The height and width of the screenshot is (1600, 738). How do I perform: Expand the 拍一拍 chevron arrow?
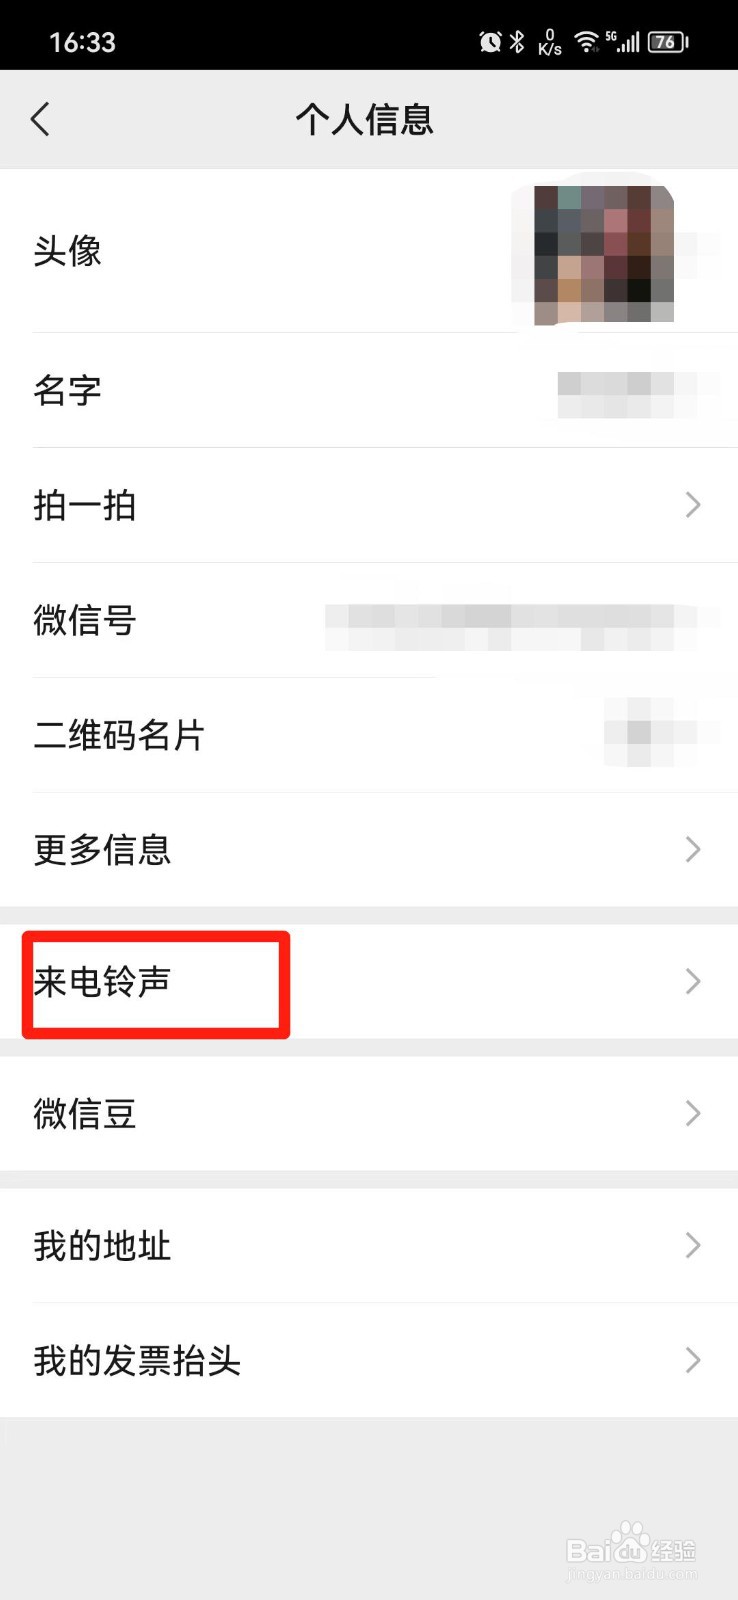pyautogui.click(x=693, y=505)
